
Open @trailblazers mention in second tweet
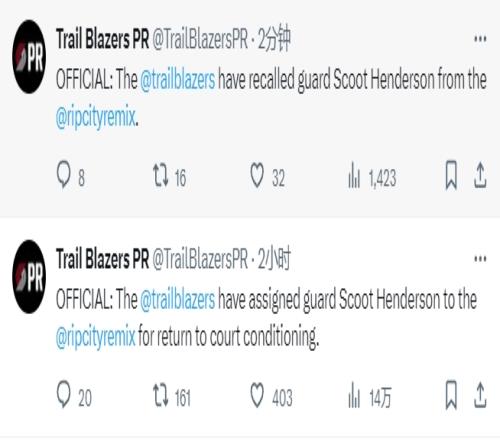pos(178,300)
